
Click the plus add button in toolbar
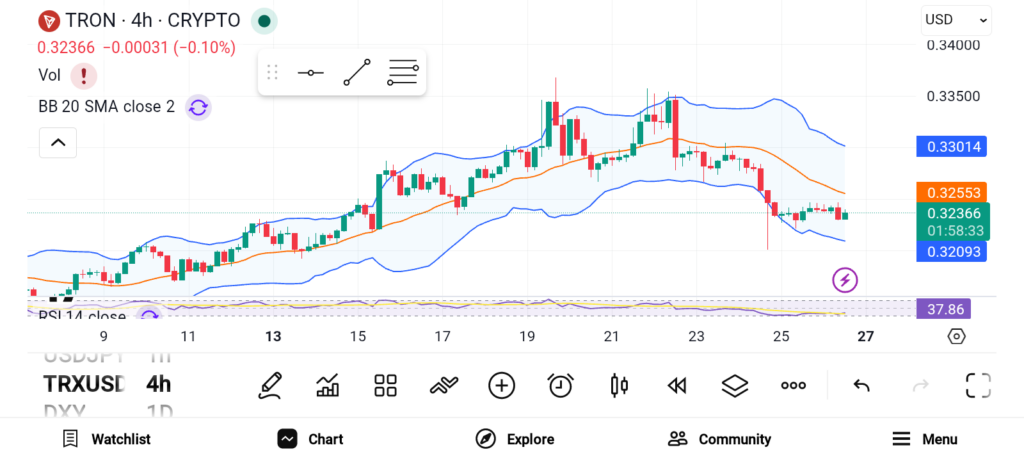coord(501,385)
